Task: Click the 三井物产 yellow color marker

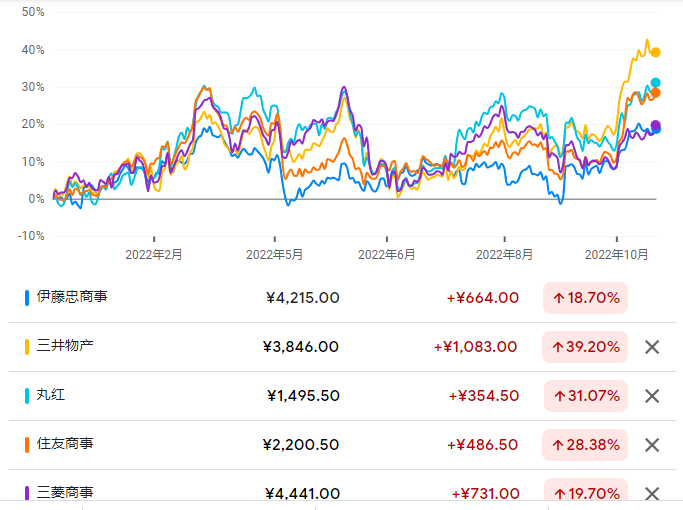Action: (x=27, y=346)
